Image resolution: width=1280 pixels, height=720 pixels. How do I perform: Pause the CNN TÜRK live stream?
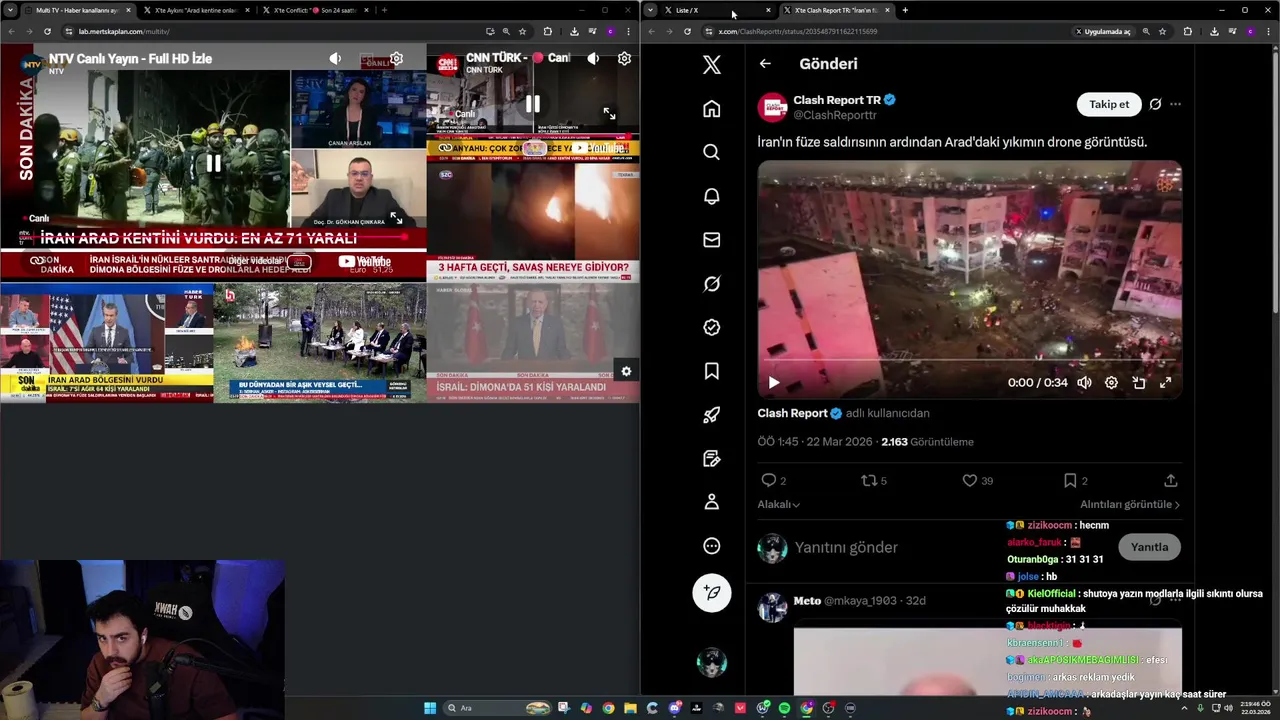(533, 103)
